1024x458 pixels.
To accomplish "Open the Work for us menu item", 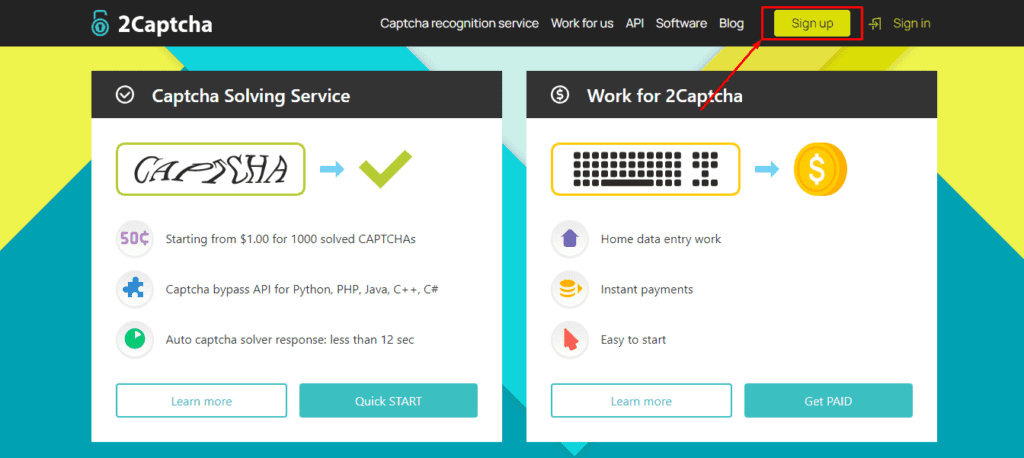I will click(582, 23).
